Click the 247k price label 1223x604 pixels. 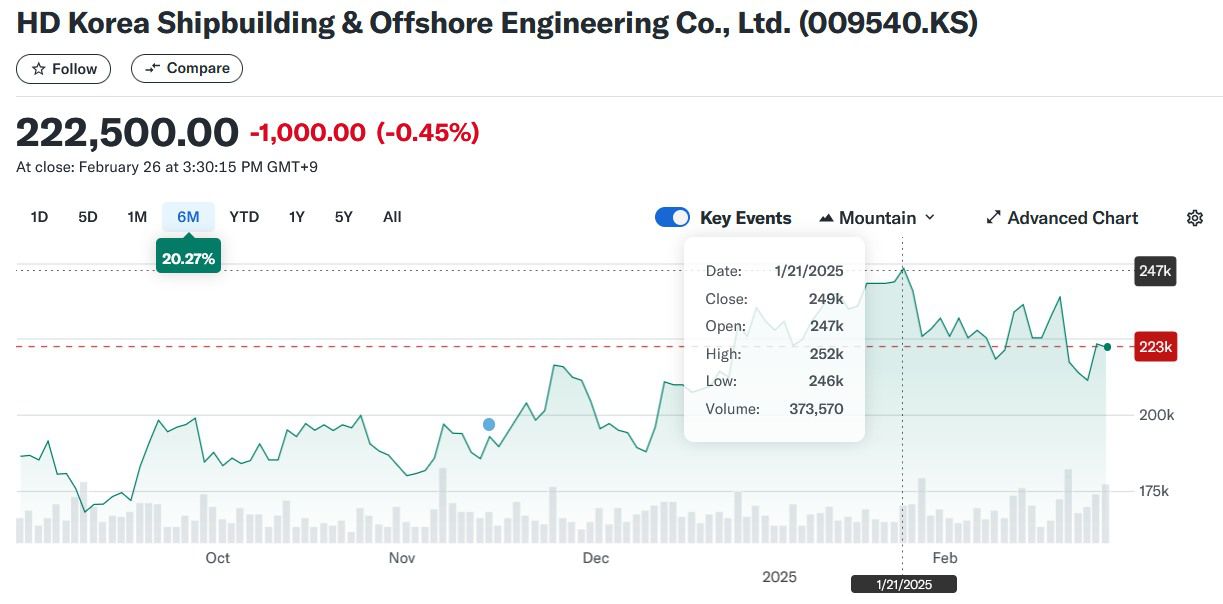click(1155, 271)
